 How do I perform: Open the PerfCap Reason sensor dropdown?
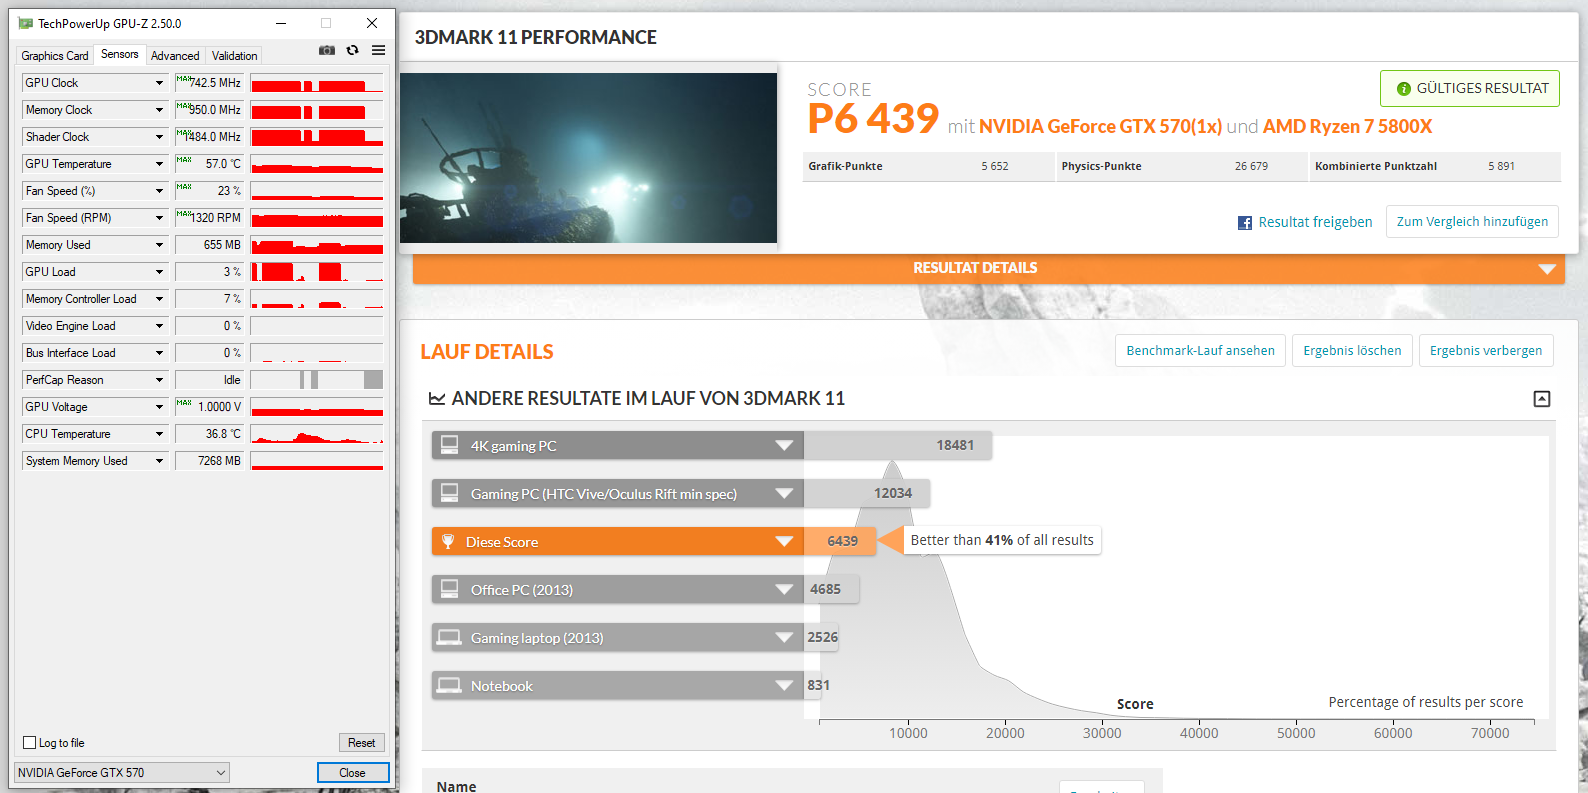click(159, 380)
